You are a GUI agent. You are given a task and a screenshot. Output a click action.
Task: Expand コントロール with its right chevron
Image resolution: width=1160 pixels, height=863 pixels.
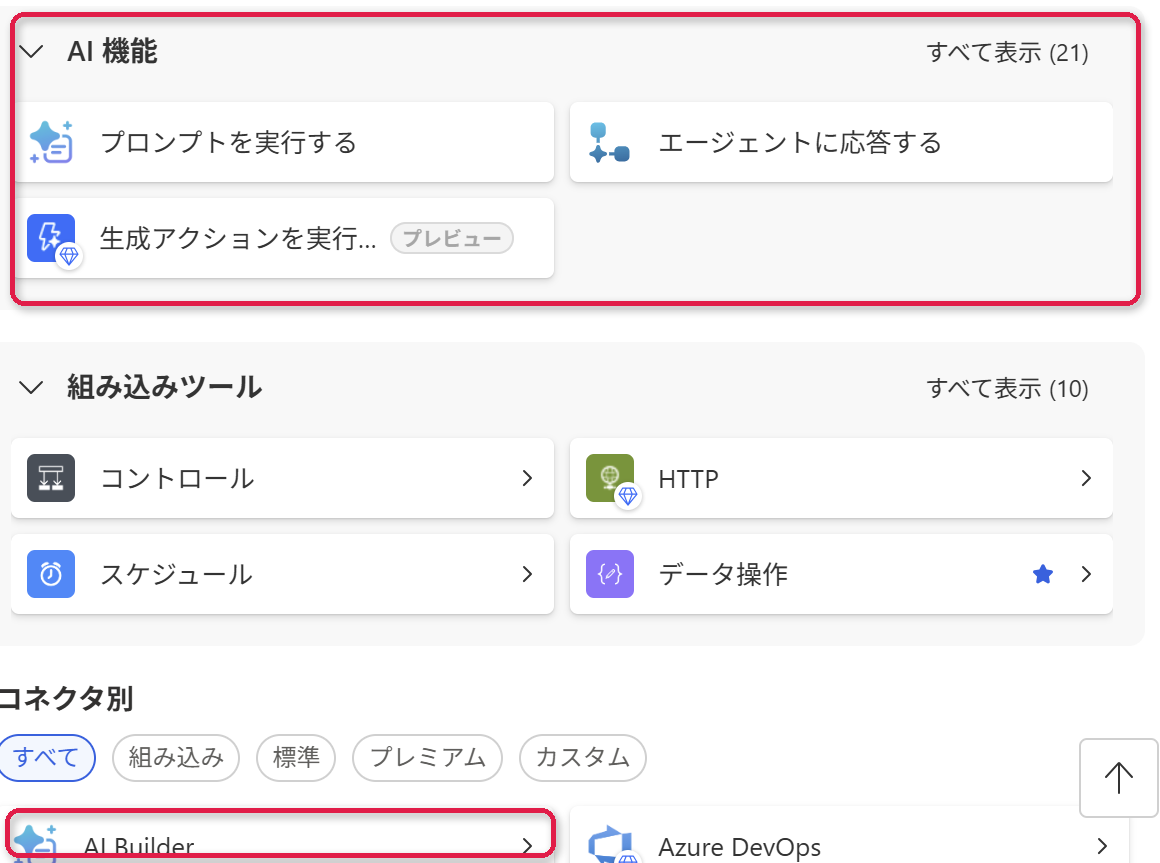point(527,478)
